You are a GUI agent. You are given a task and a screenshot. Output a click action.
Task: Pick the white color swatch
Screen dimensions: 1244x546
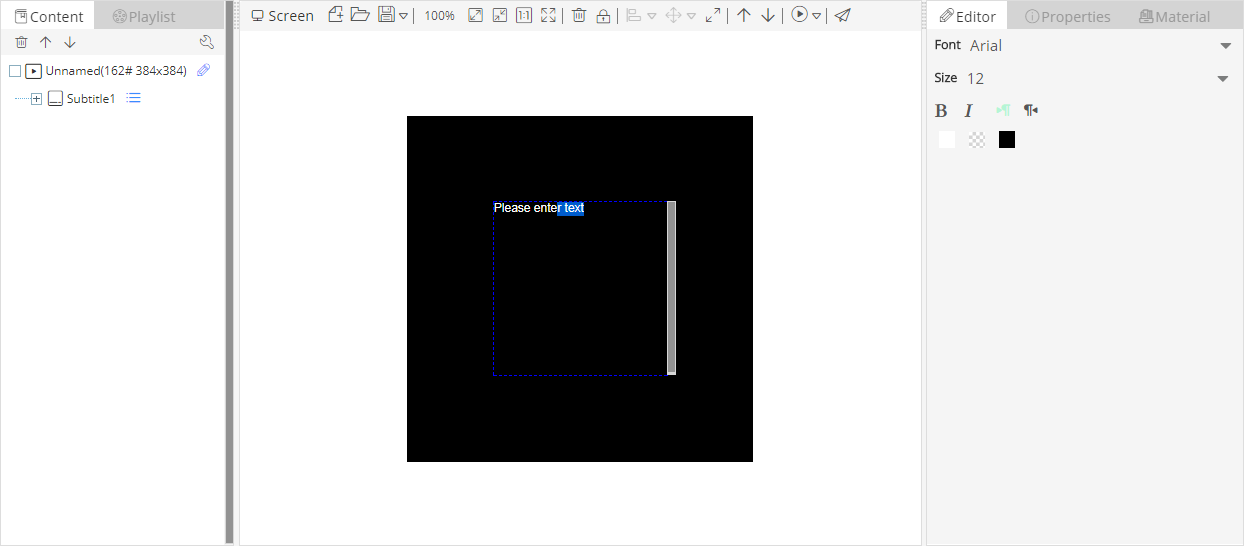click(947, 140)
